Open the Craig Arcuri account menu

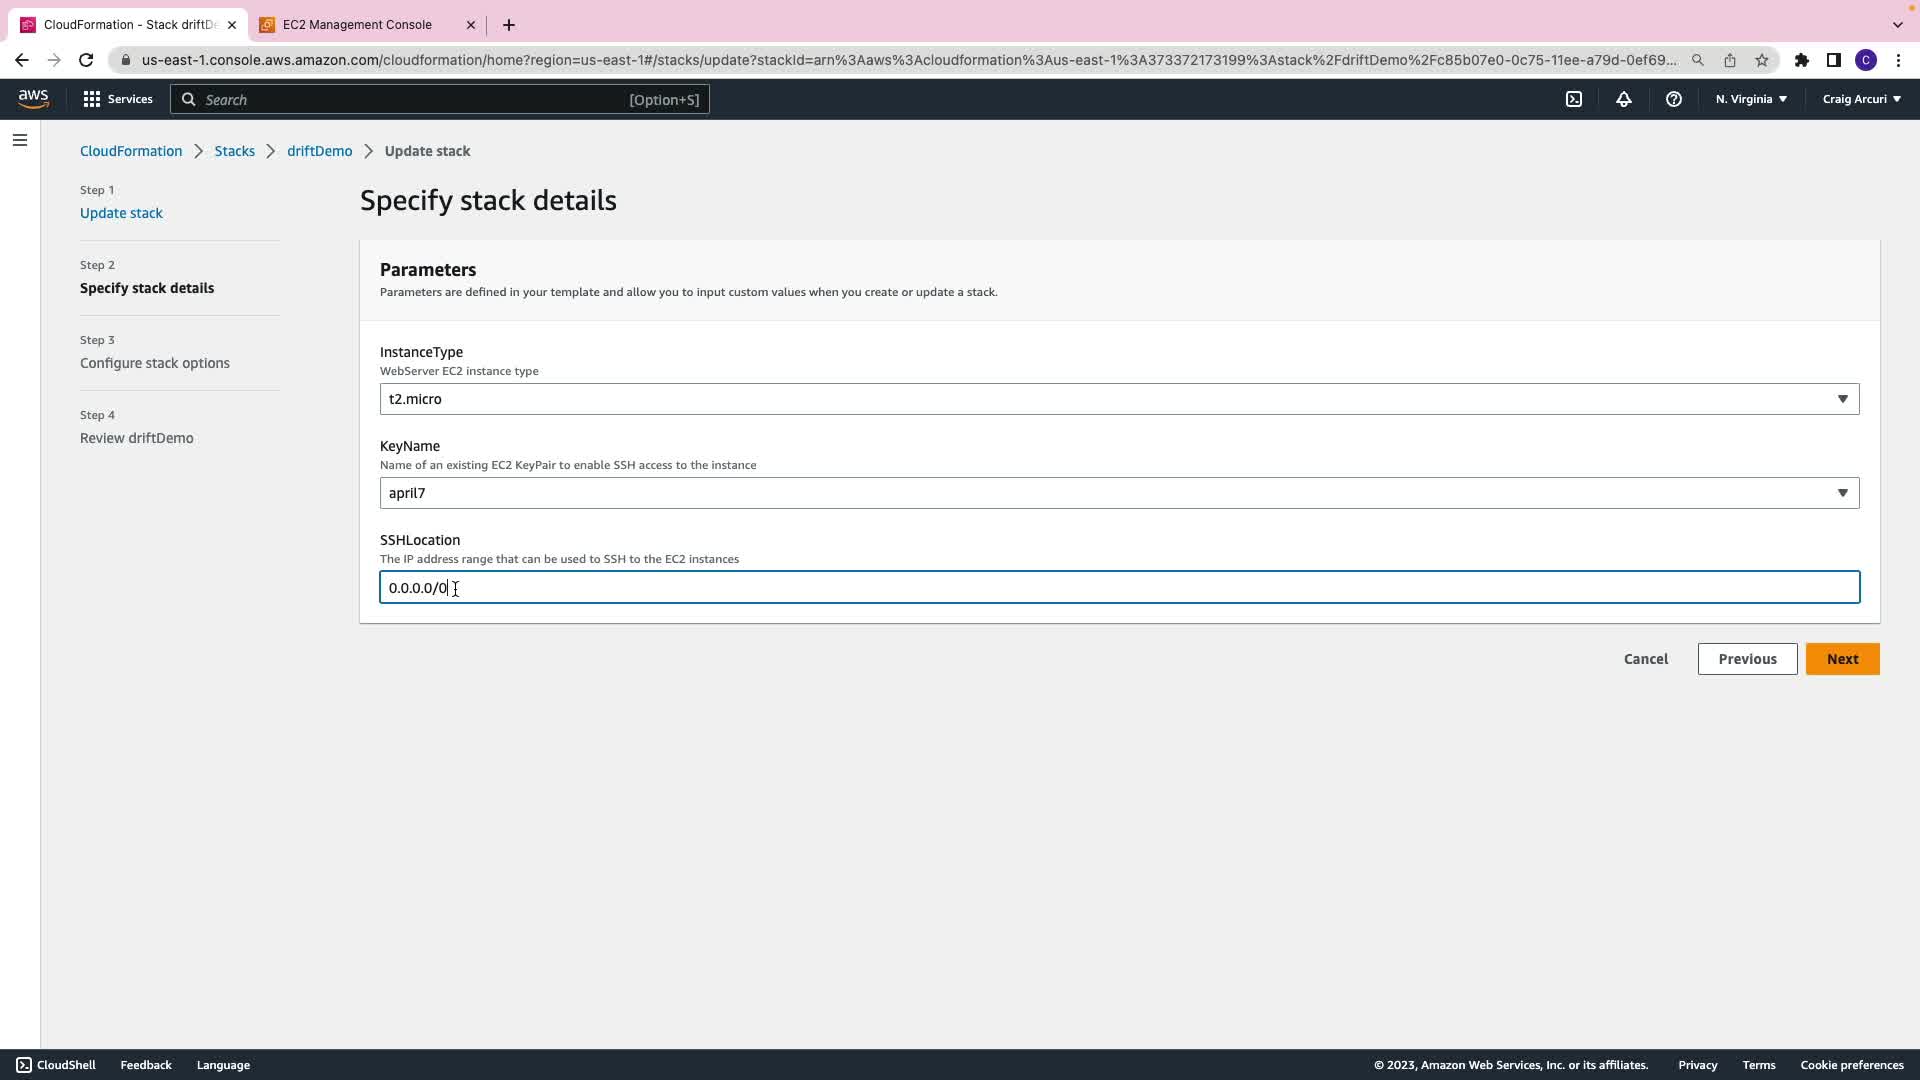(1861, 99)
